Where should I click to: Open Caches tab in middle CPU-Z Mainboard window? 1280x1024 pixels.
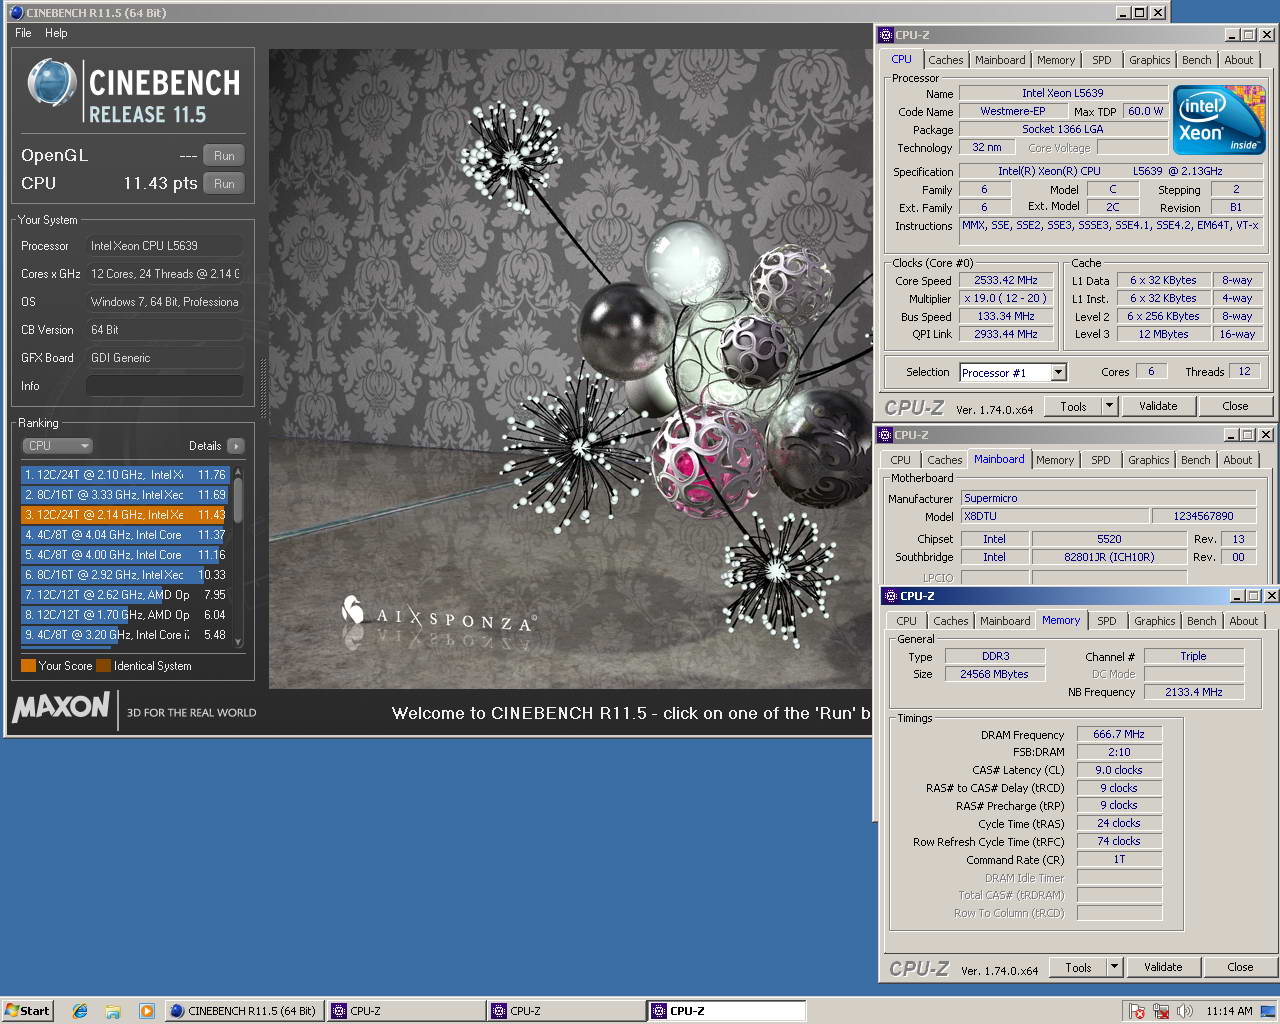[944, 460]
